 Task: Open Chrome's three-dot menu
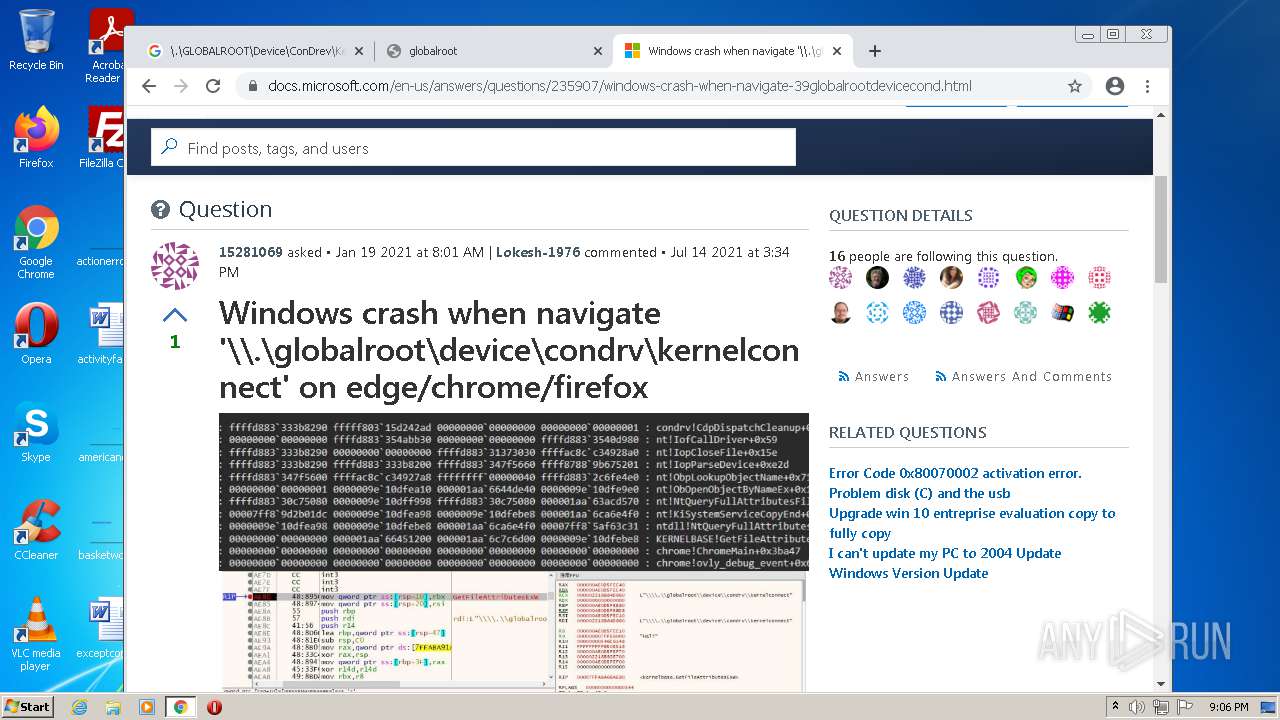pos(1147,86)
